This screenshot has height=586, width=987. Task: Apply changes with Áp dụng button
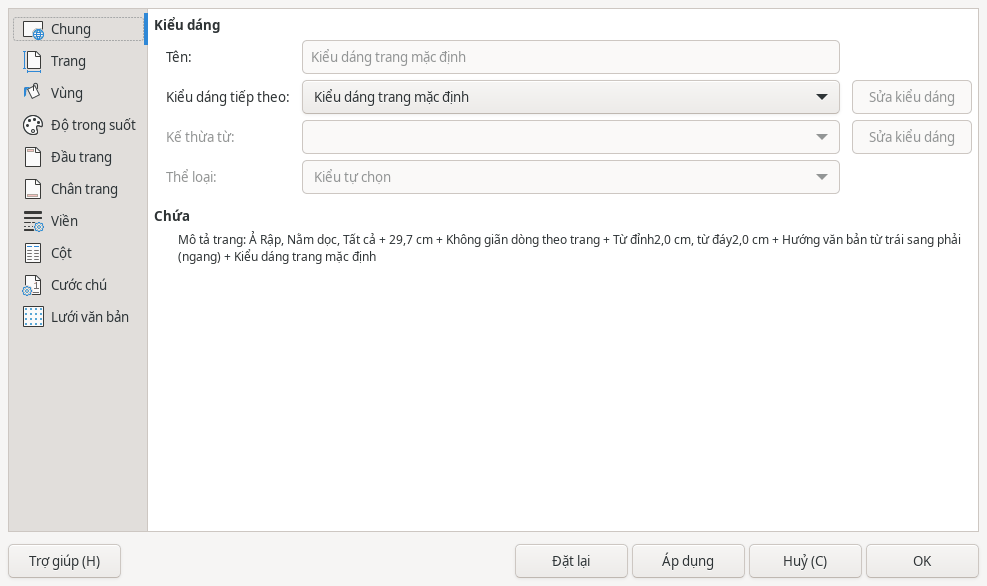tap(688, 561)
